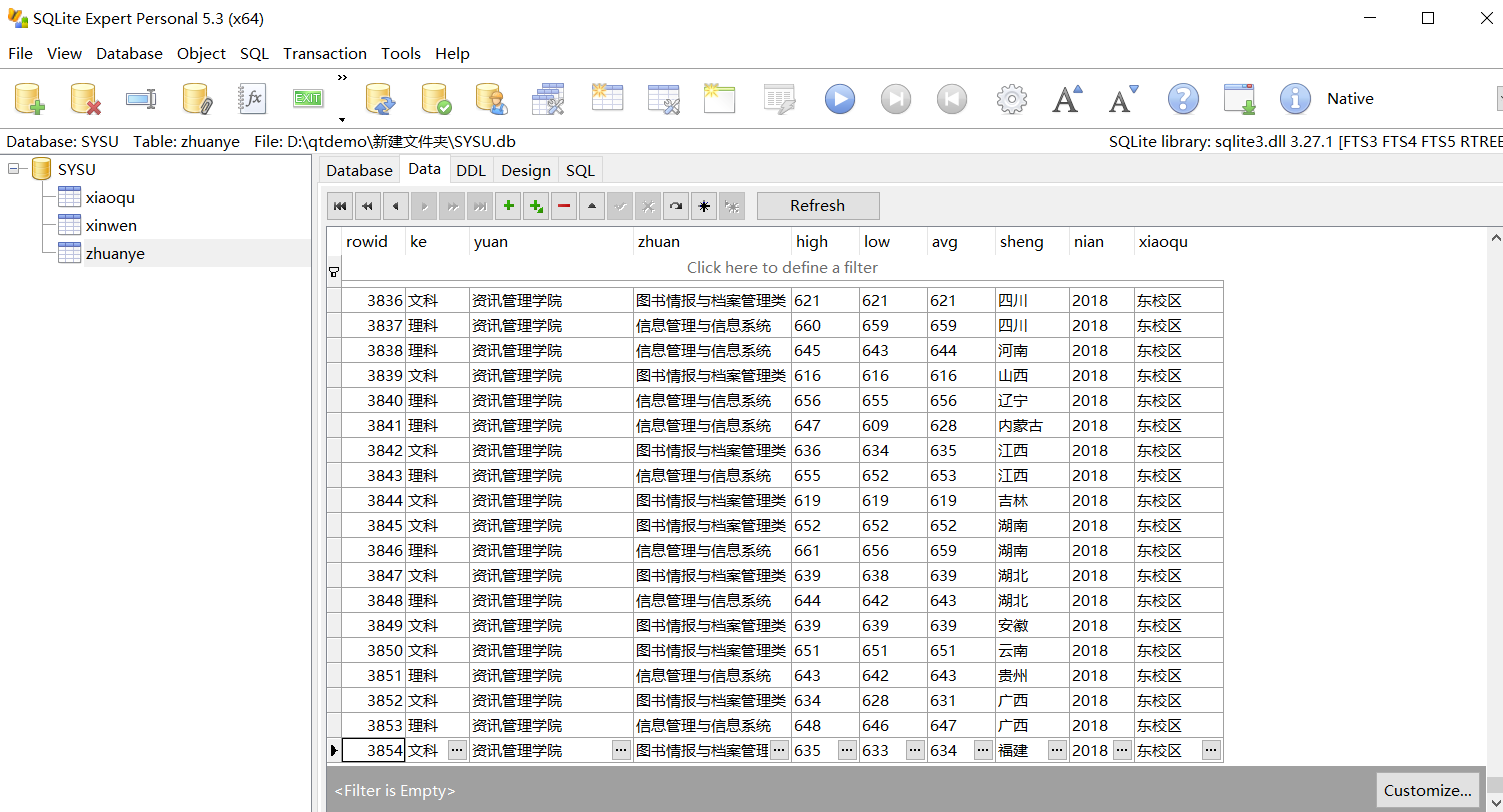Click the green EXIT icon
1503x812 pixels.
[308, 98]
